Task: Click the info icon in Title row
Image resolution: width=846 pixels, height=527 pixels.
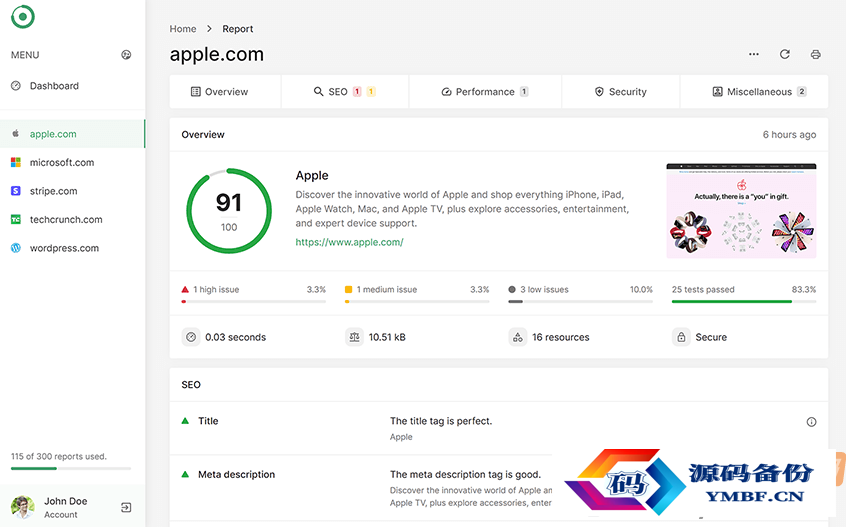Action: pos(811,422)
